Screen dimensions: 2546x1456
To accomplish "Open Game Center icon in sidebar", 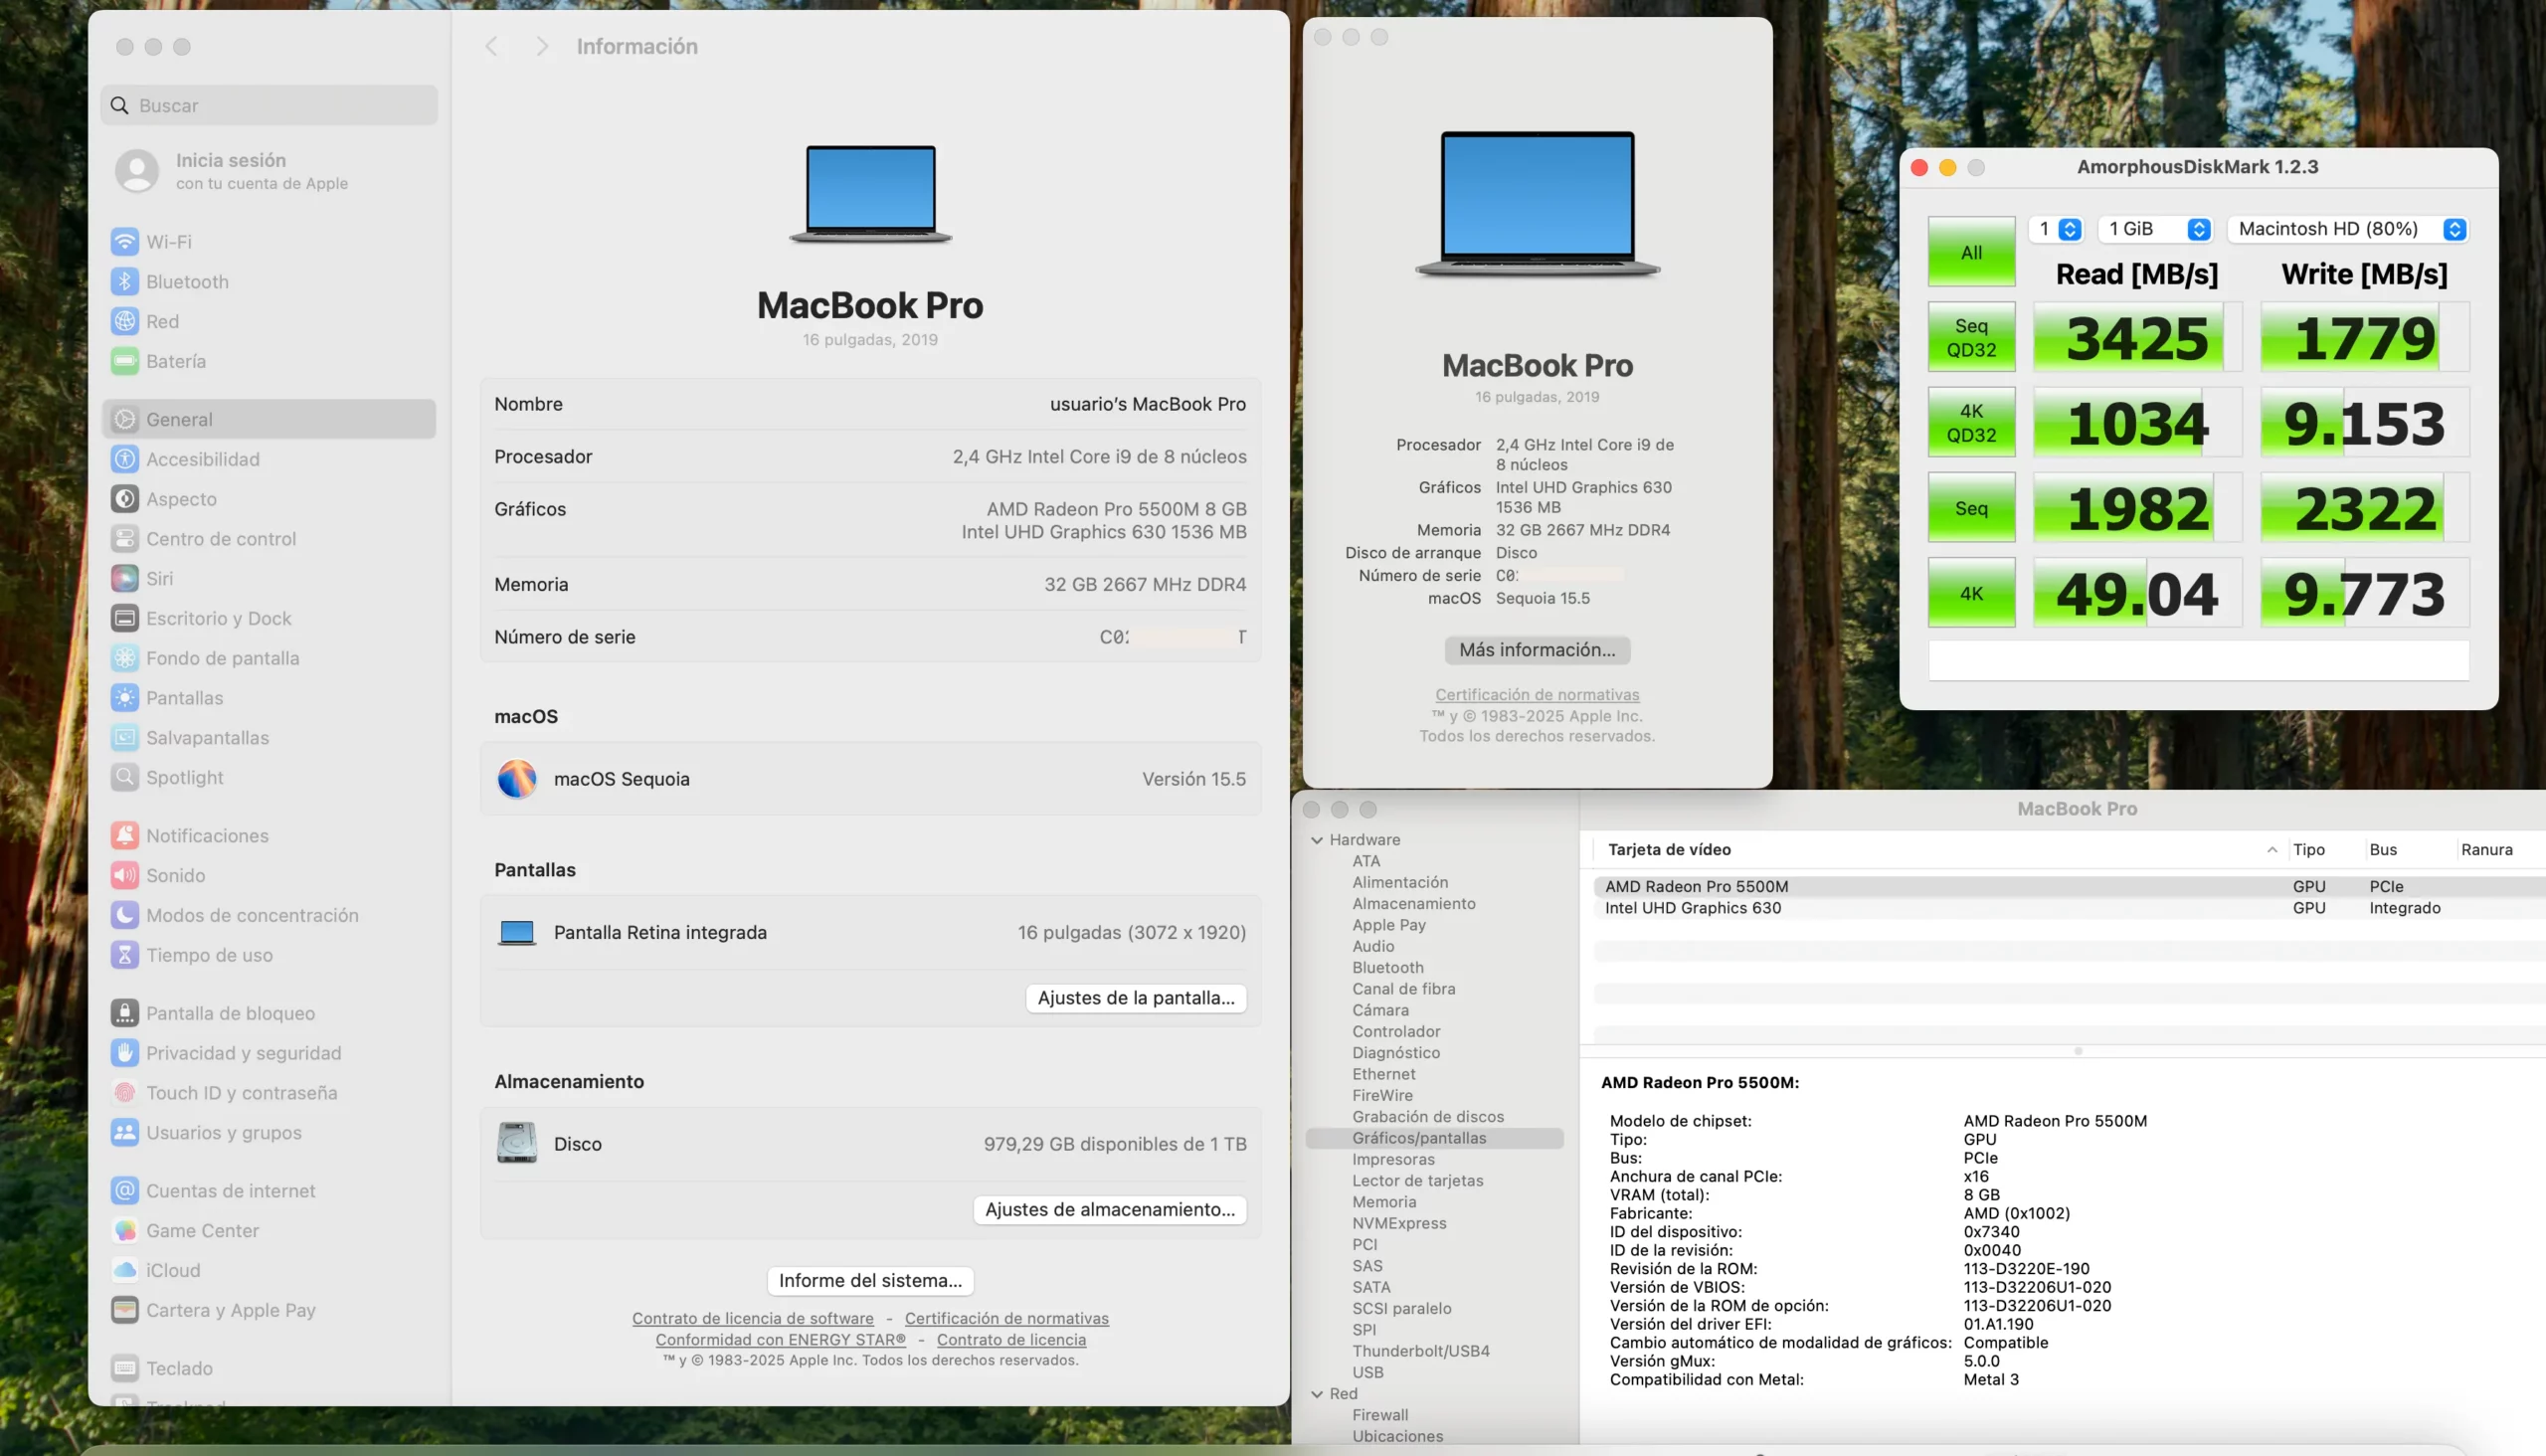I will [124, 1231].
